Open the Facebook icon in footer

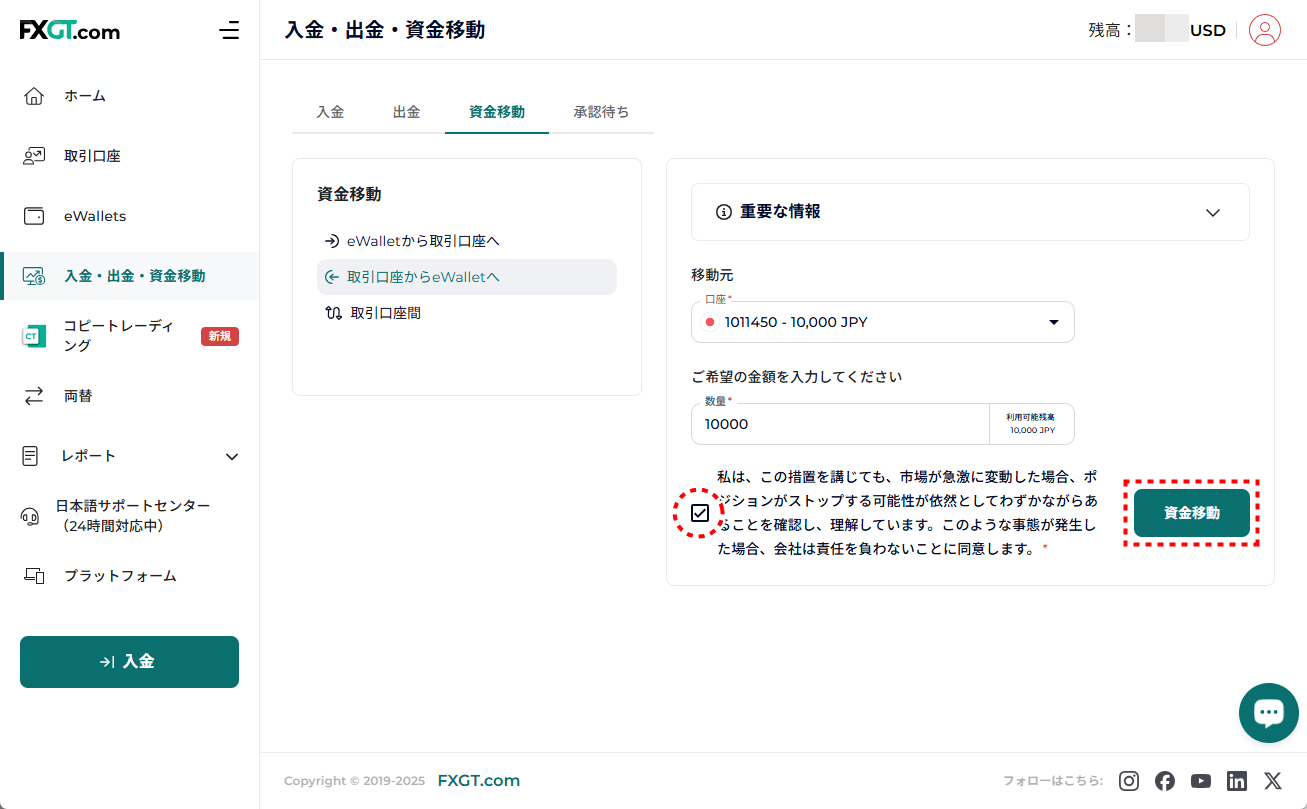point(1165,781)
